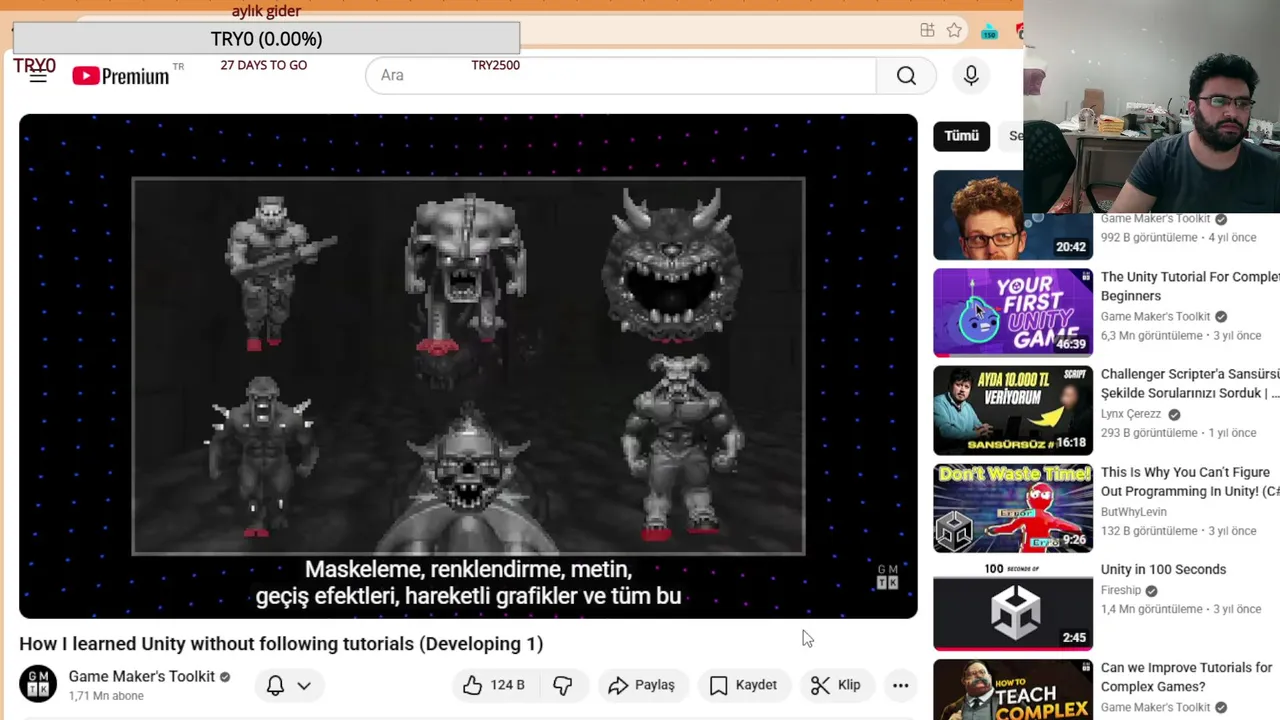Select the Tümü filter chip
Screen dimensions: 1280x720
pos(961,136)
